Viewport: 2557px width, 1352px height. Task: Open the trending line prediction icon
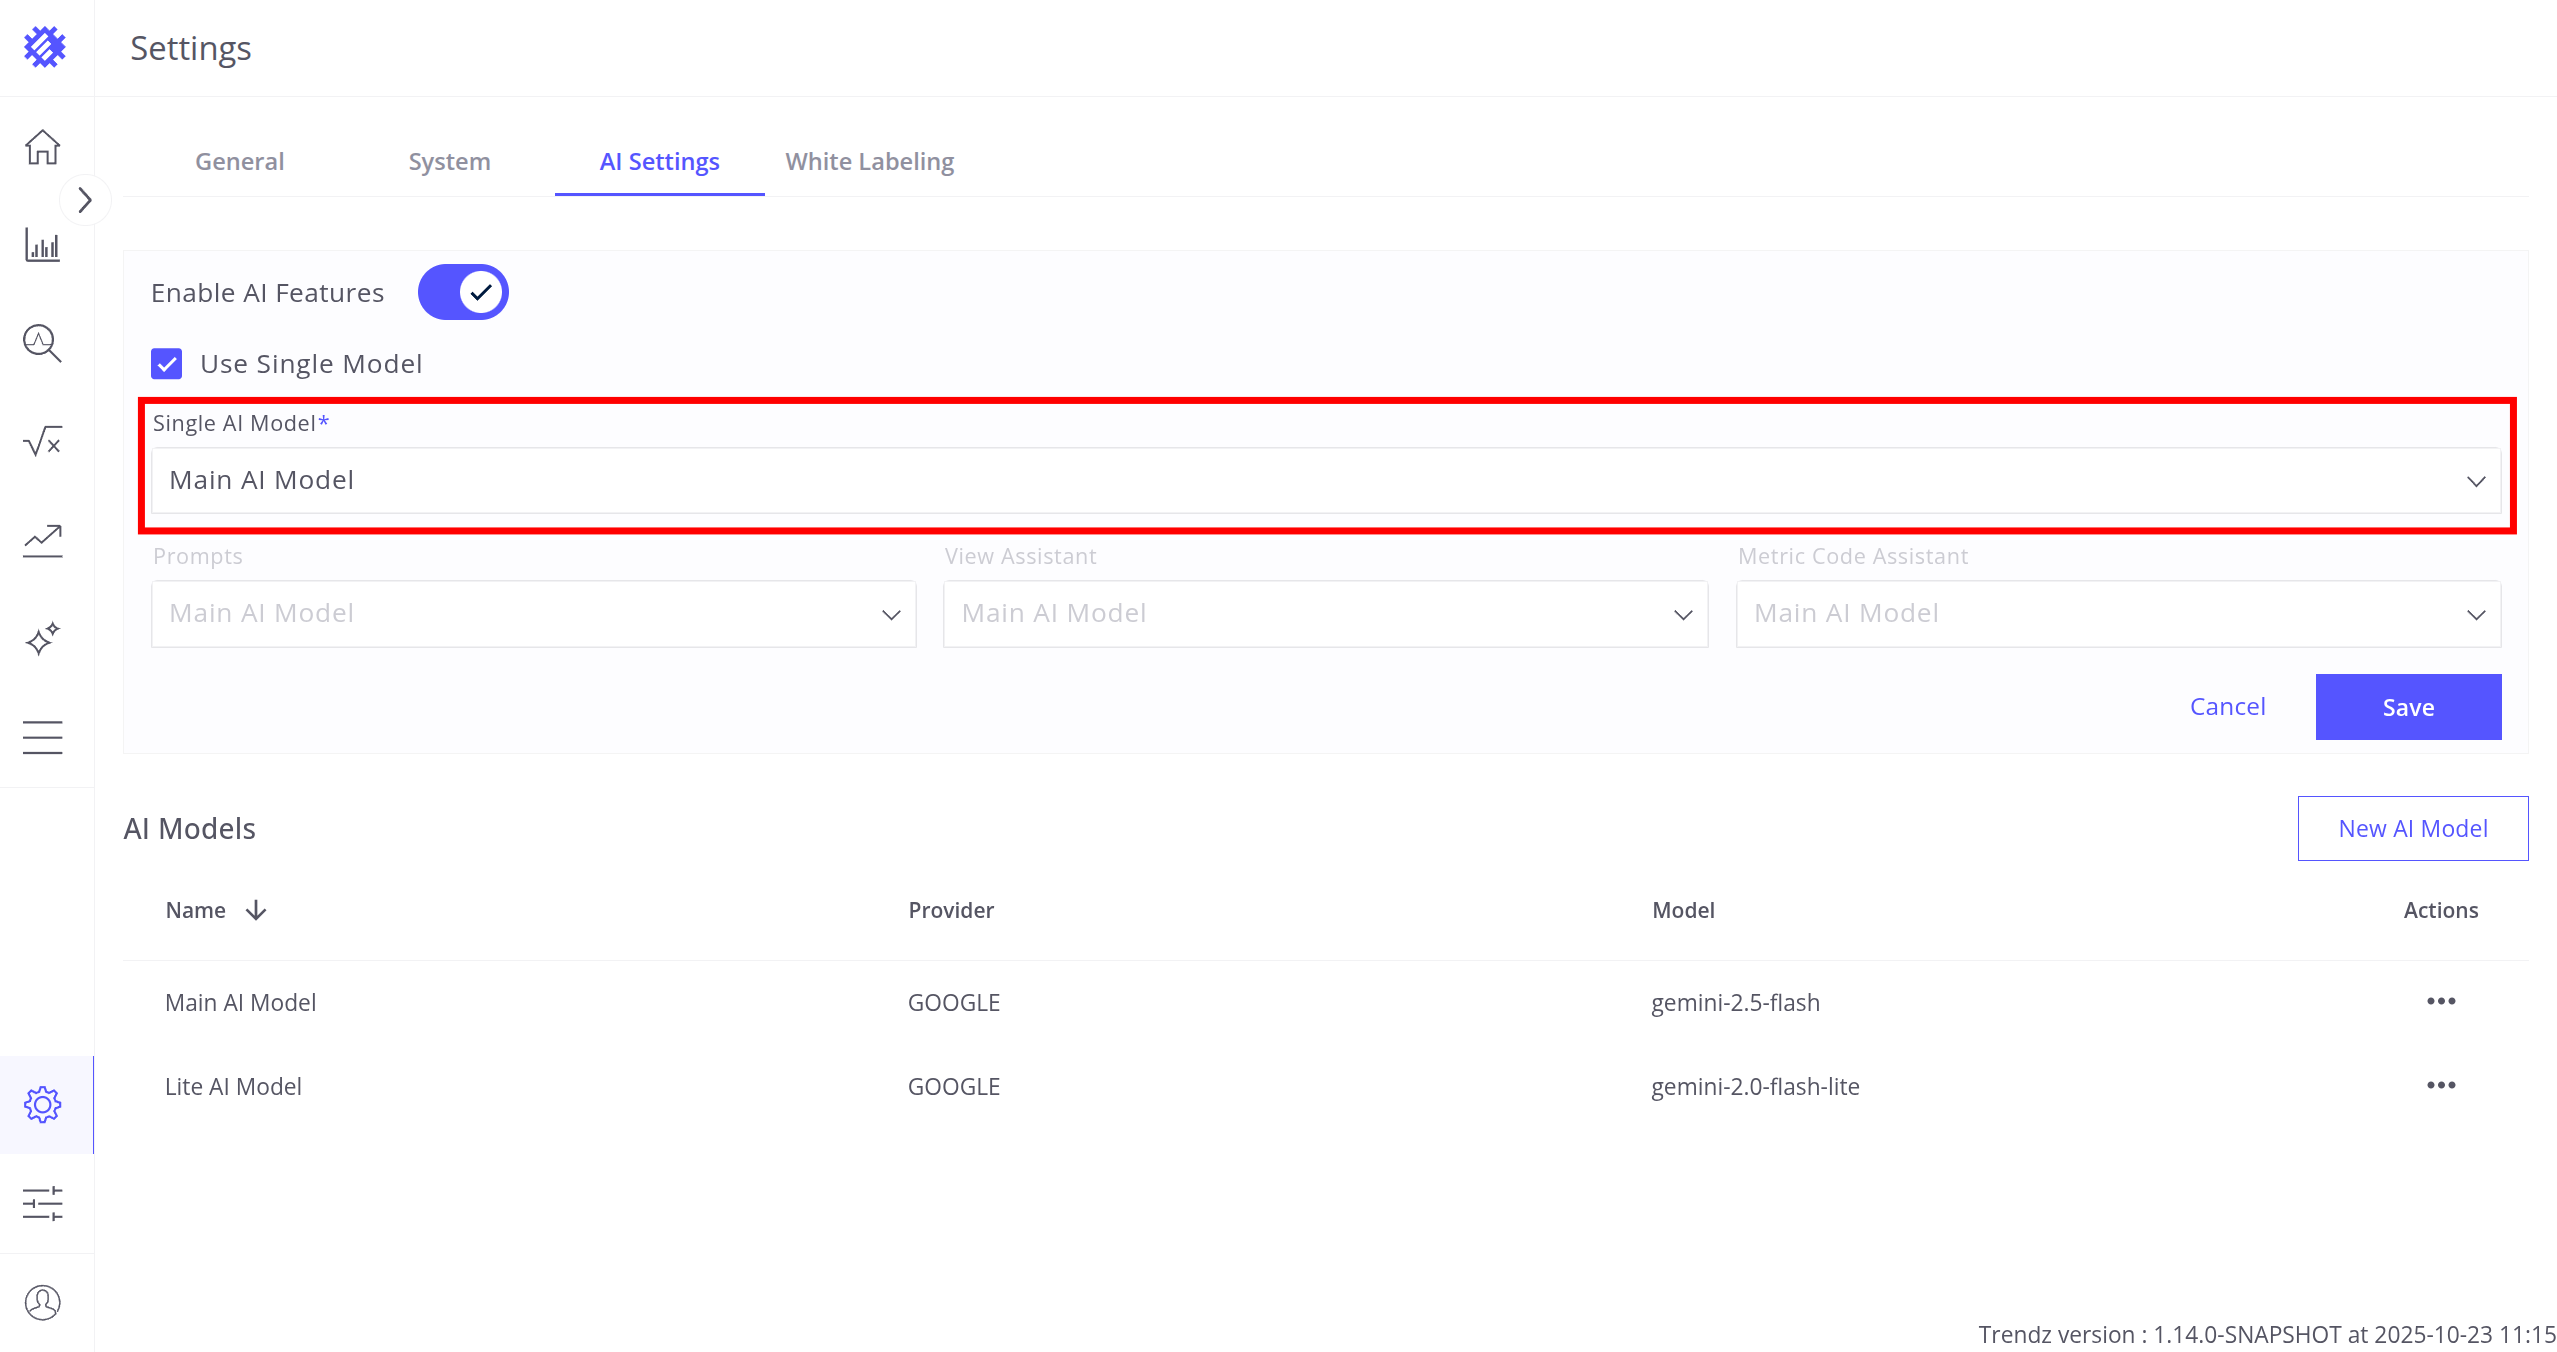(x=42, y=540)
